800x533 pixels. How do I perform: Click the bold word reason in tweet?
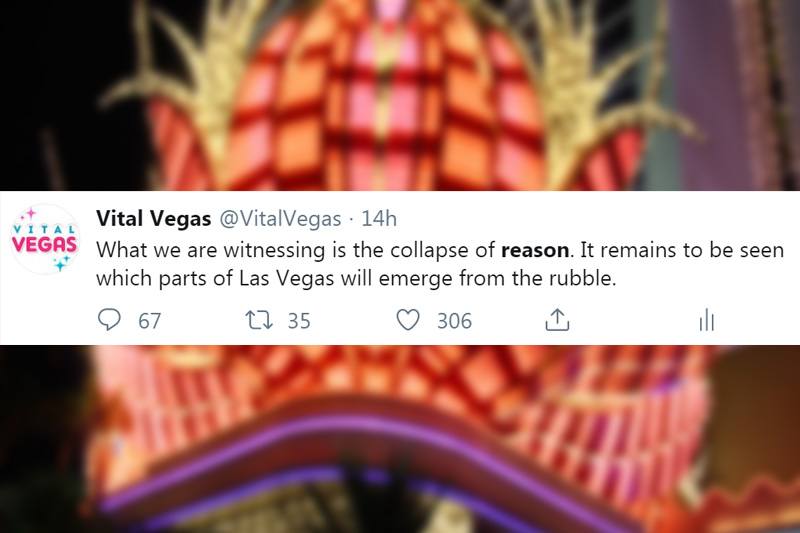click(x=535, y=250)
